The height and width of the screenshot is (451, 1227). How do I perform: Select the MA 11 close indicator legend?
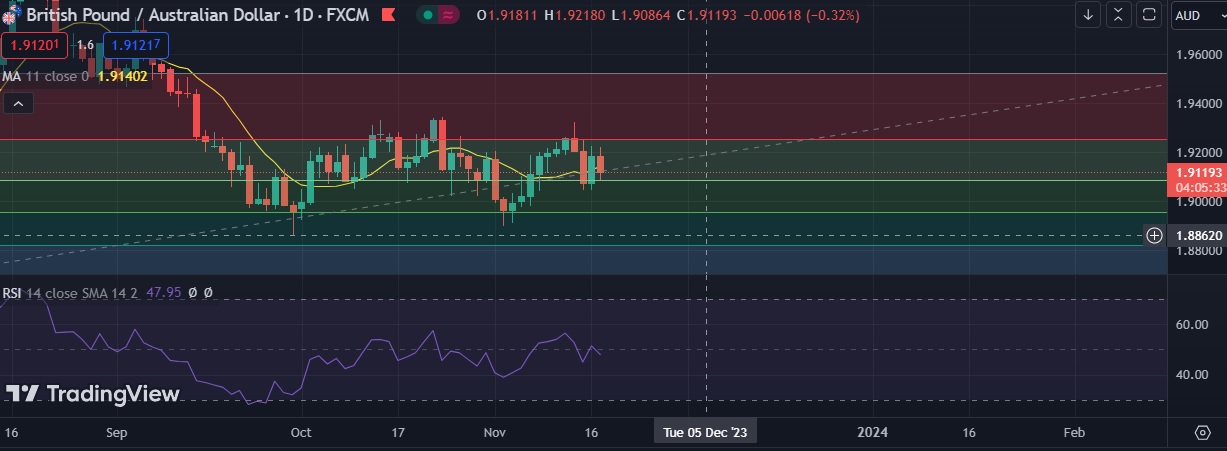point(46,76)
